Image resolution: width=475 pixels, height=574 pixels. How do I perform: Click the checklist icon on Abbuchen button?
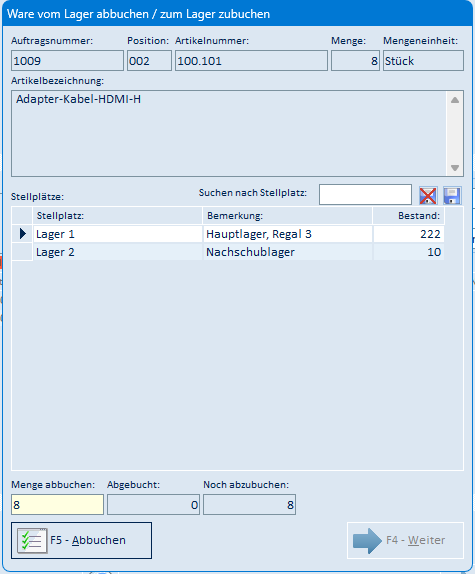click(x=32, y=540)
